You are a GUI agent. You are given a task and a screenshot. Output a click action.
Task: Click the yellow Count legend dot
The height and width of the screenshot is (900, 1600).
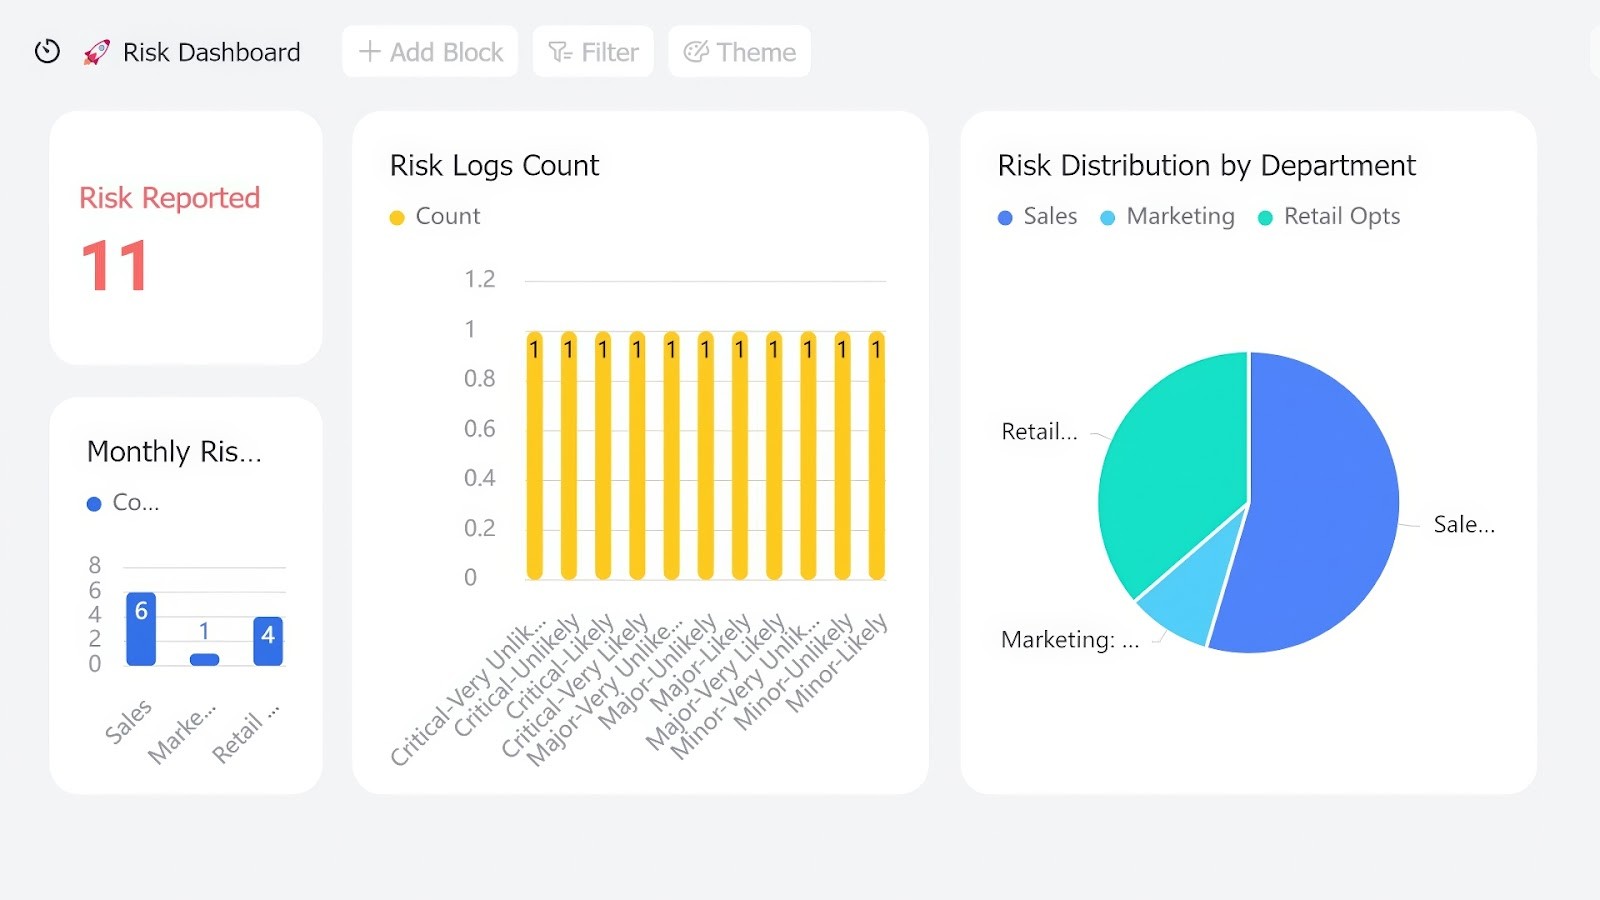point(396,216)
